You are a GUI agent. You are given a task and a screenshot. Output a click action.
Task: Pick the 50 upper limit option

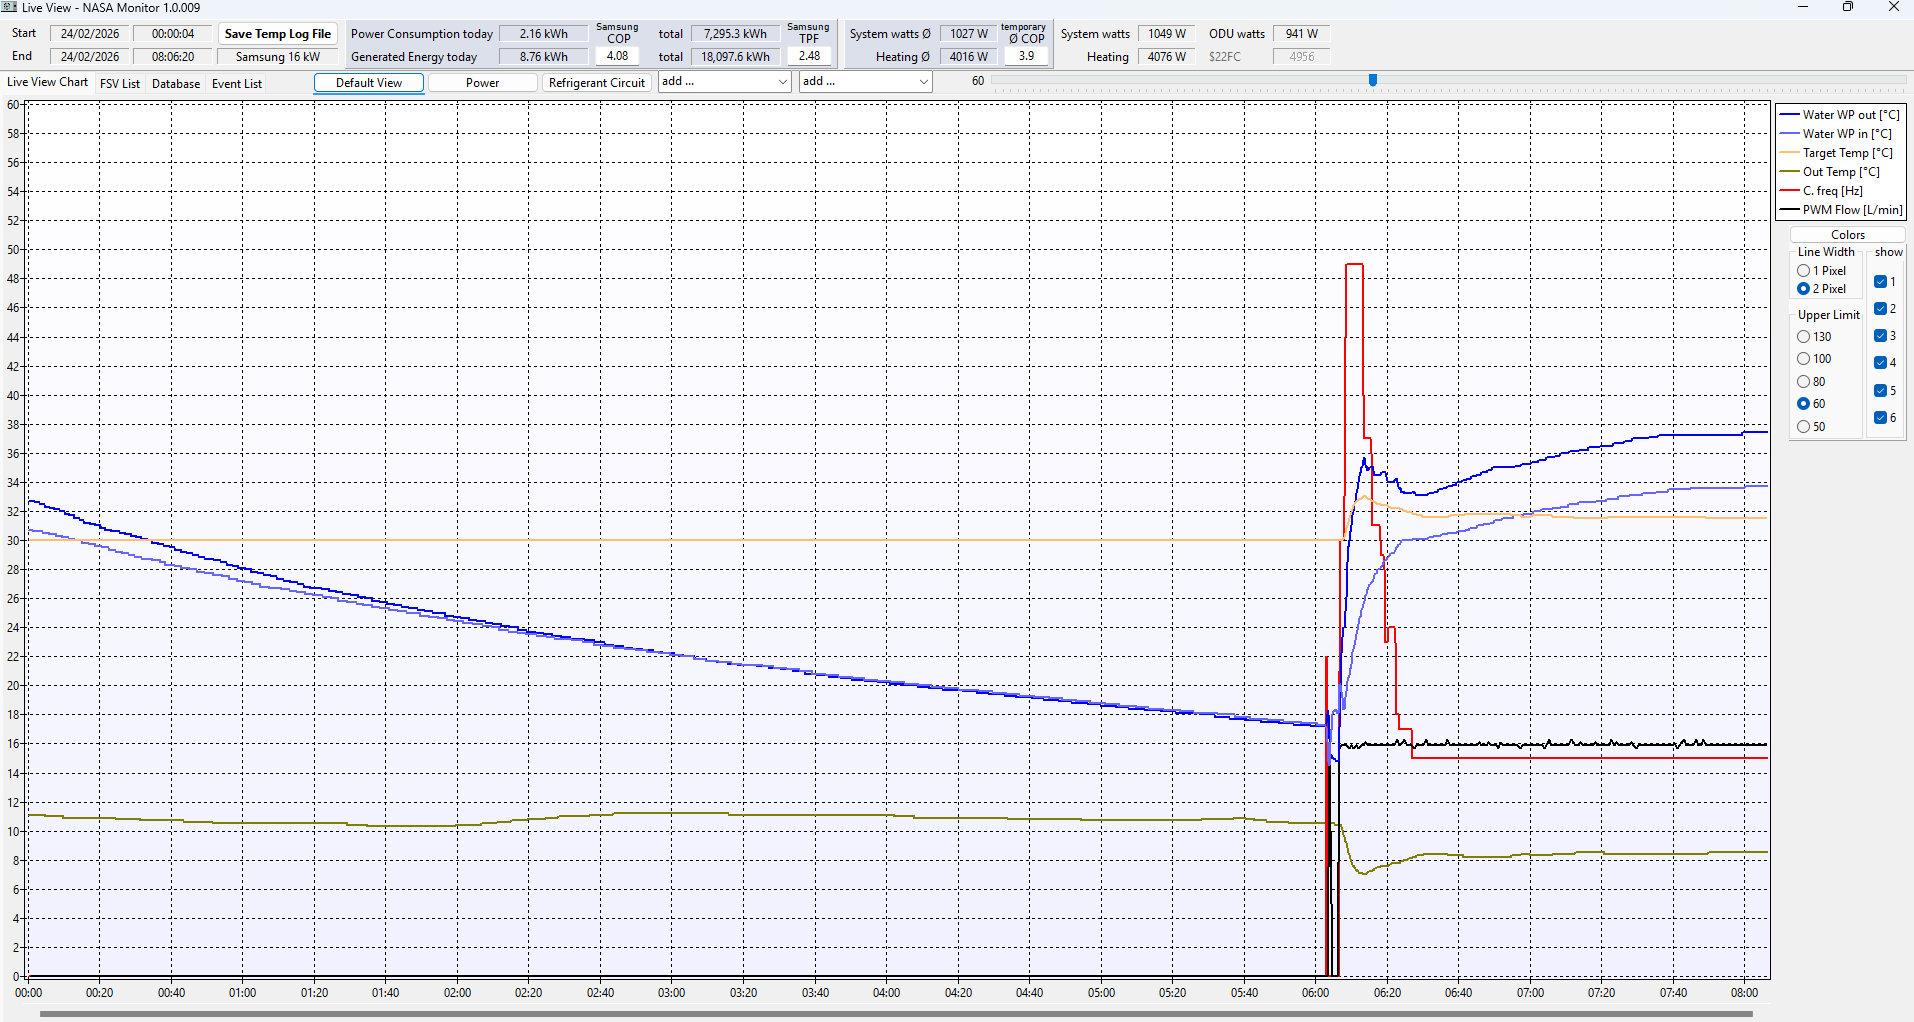tap(1804, 427)
